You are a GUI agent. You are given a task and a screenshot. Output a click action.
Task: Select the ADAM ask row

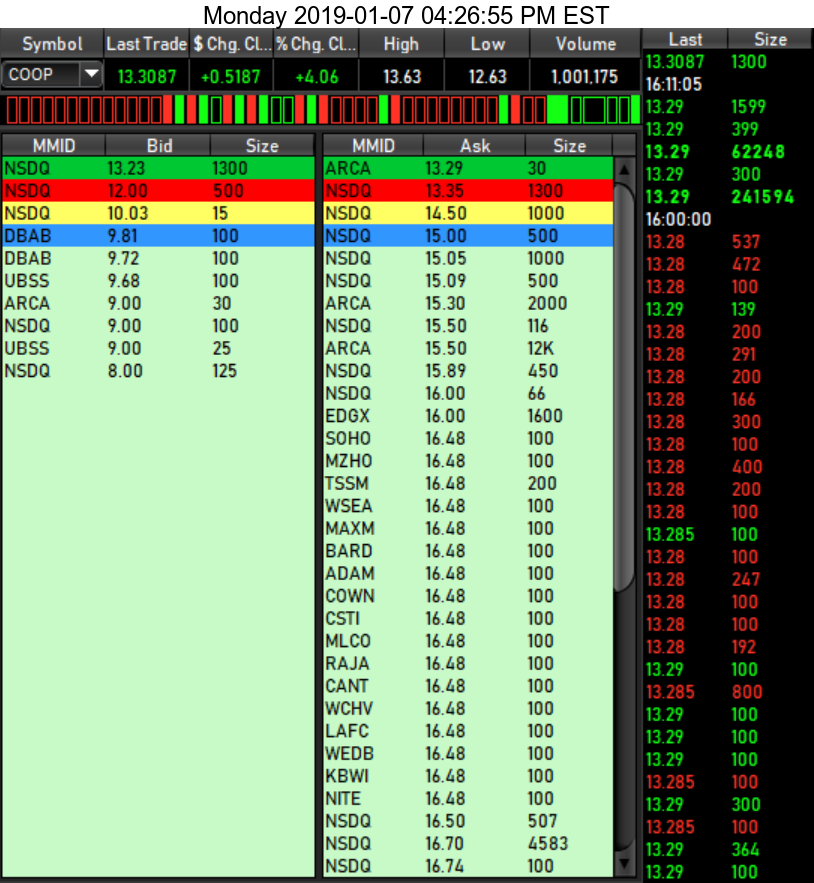(x=468, y=574)
